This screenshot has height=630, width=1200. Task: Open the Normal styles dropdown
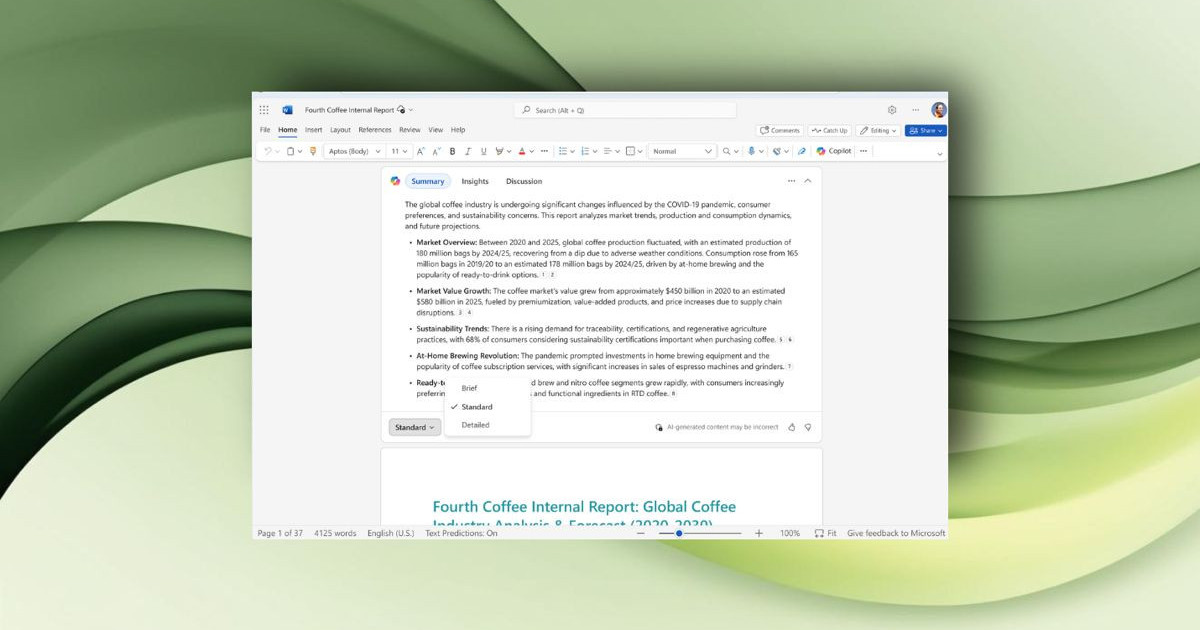pyautogui.click(x=682, y=151)
